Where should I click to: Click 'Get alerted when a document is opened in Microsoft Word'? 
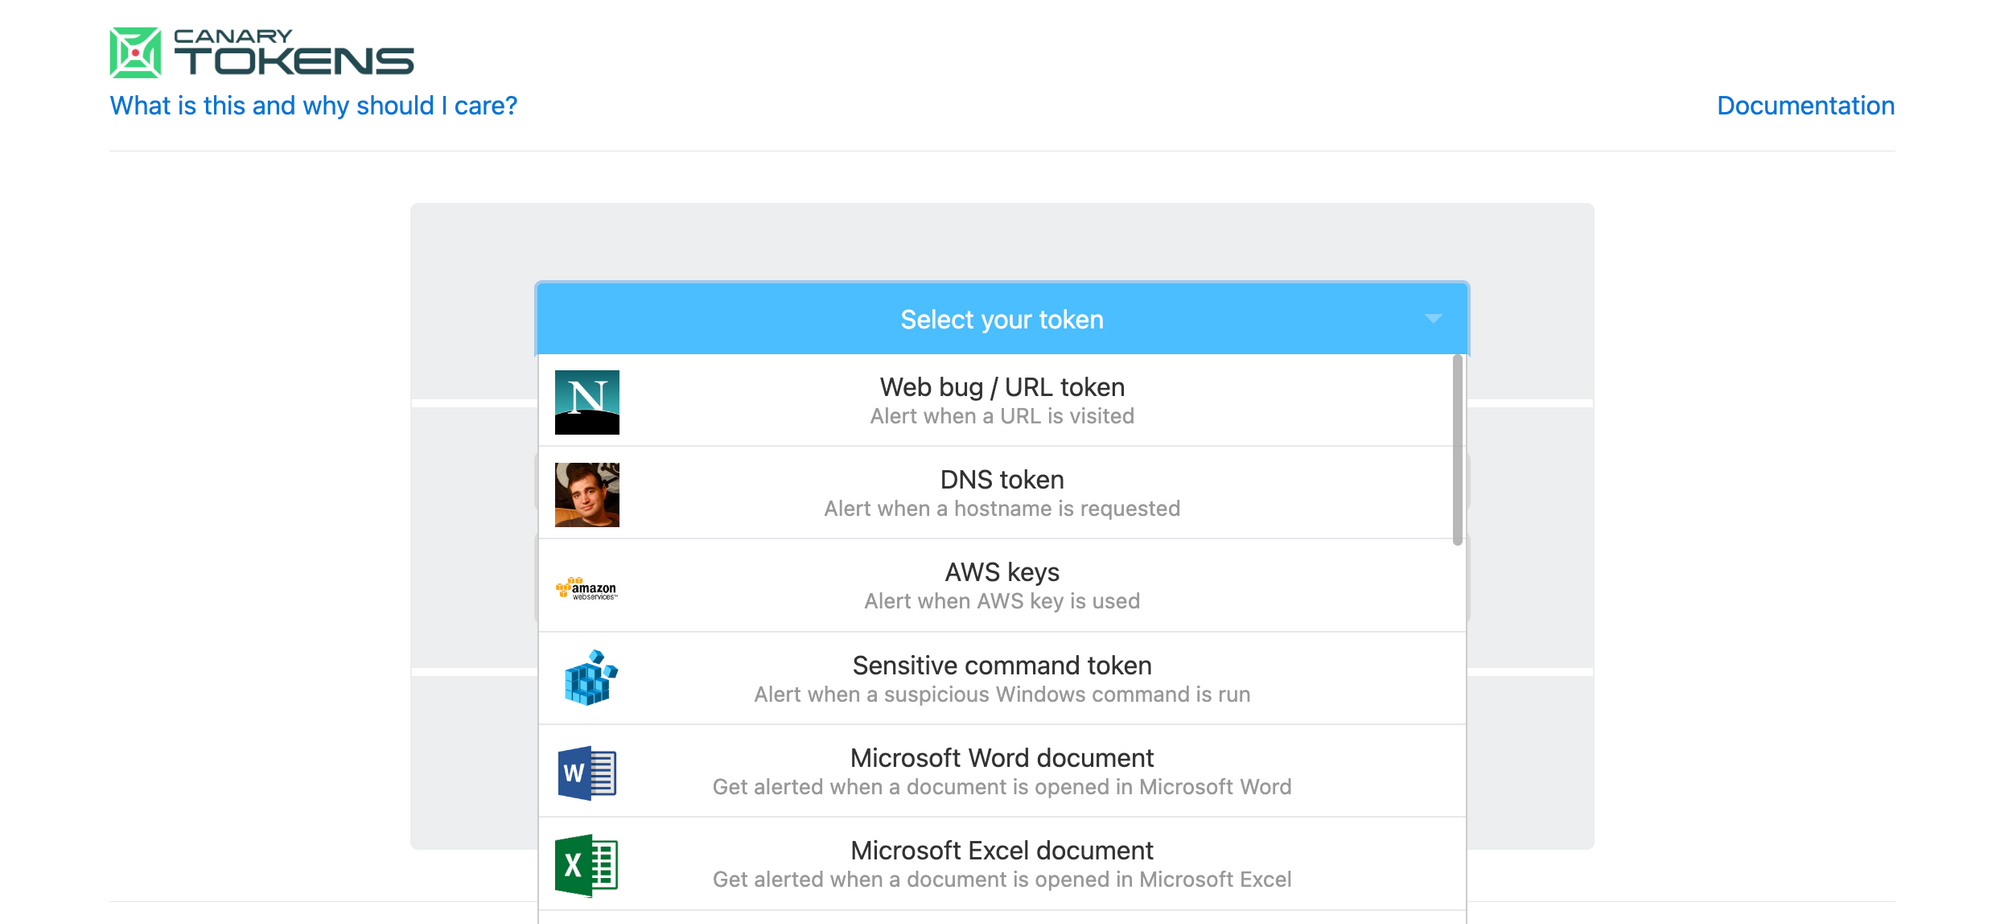pos(1002,787)
